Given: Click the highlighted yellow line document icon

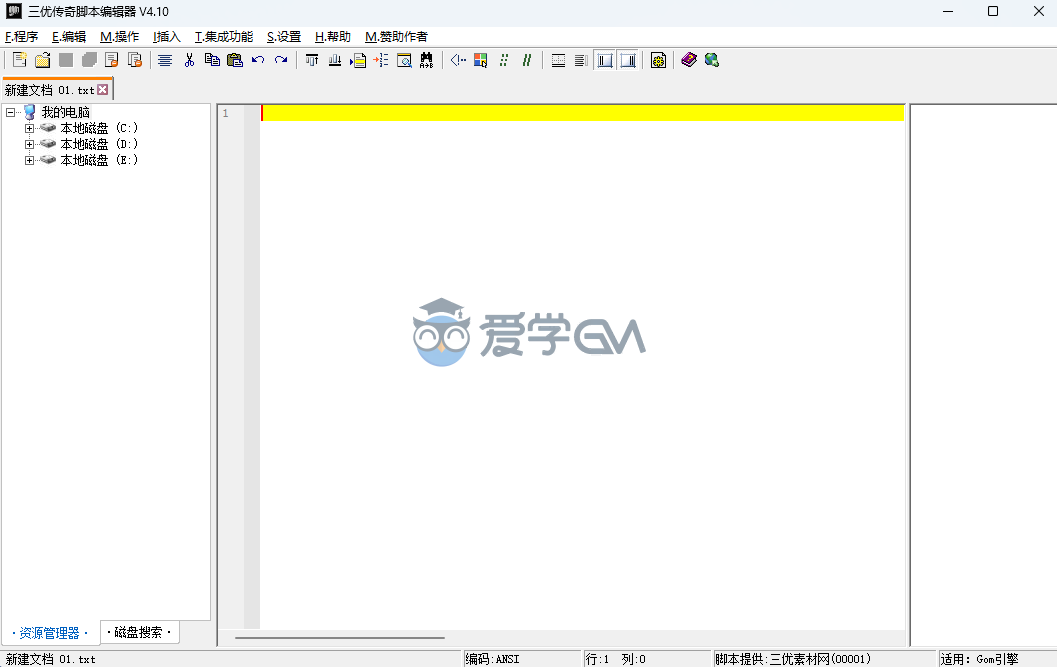Looking at the screenshot, I should [x=358, y=60].
